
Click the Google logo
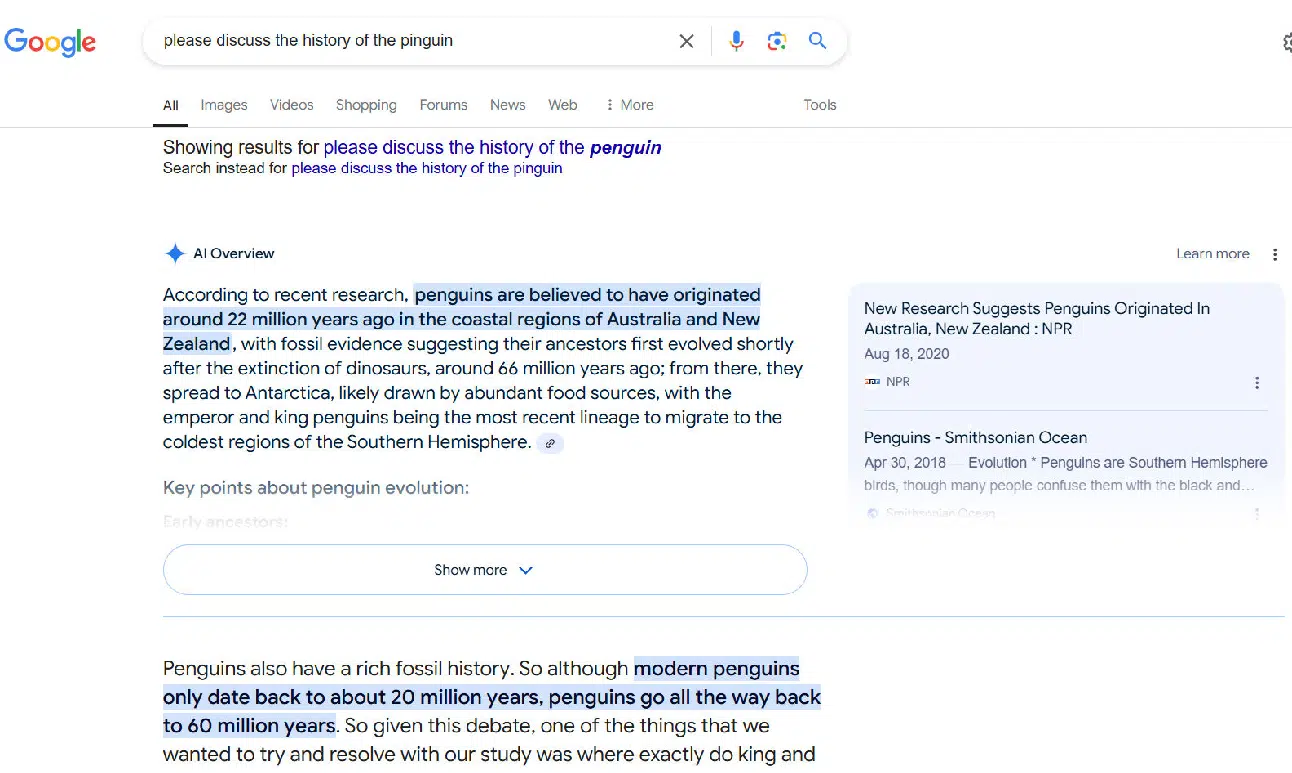(x=50, y=41)
